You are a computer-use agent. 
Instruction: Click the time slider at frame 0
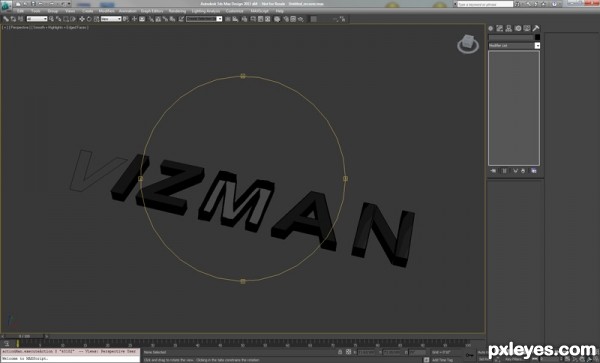pyautogui.click(x=24, y=336)
